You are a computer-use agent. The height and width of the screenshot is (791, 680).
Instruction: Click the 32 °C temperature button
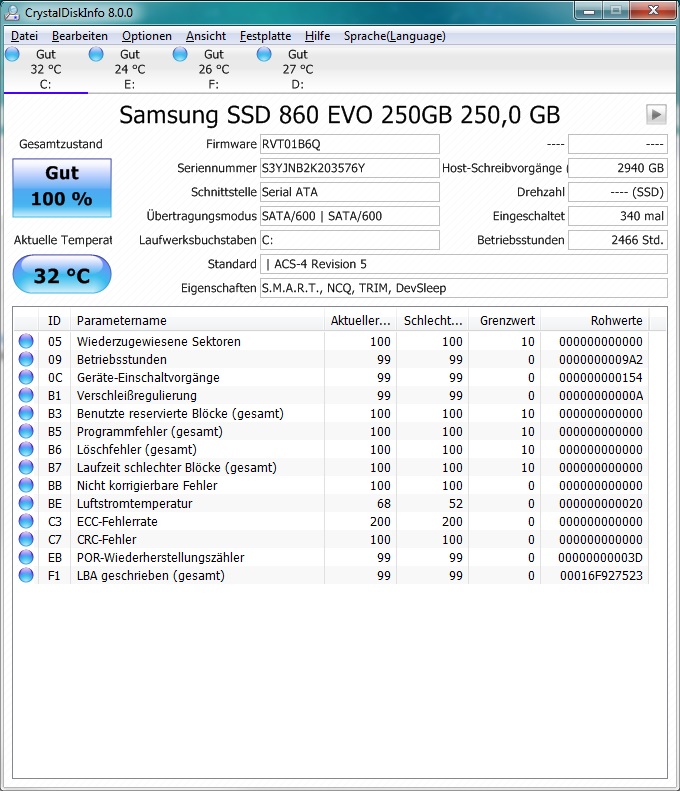[62, 274]
